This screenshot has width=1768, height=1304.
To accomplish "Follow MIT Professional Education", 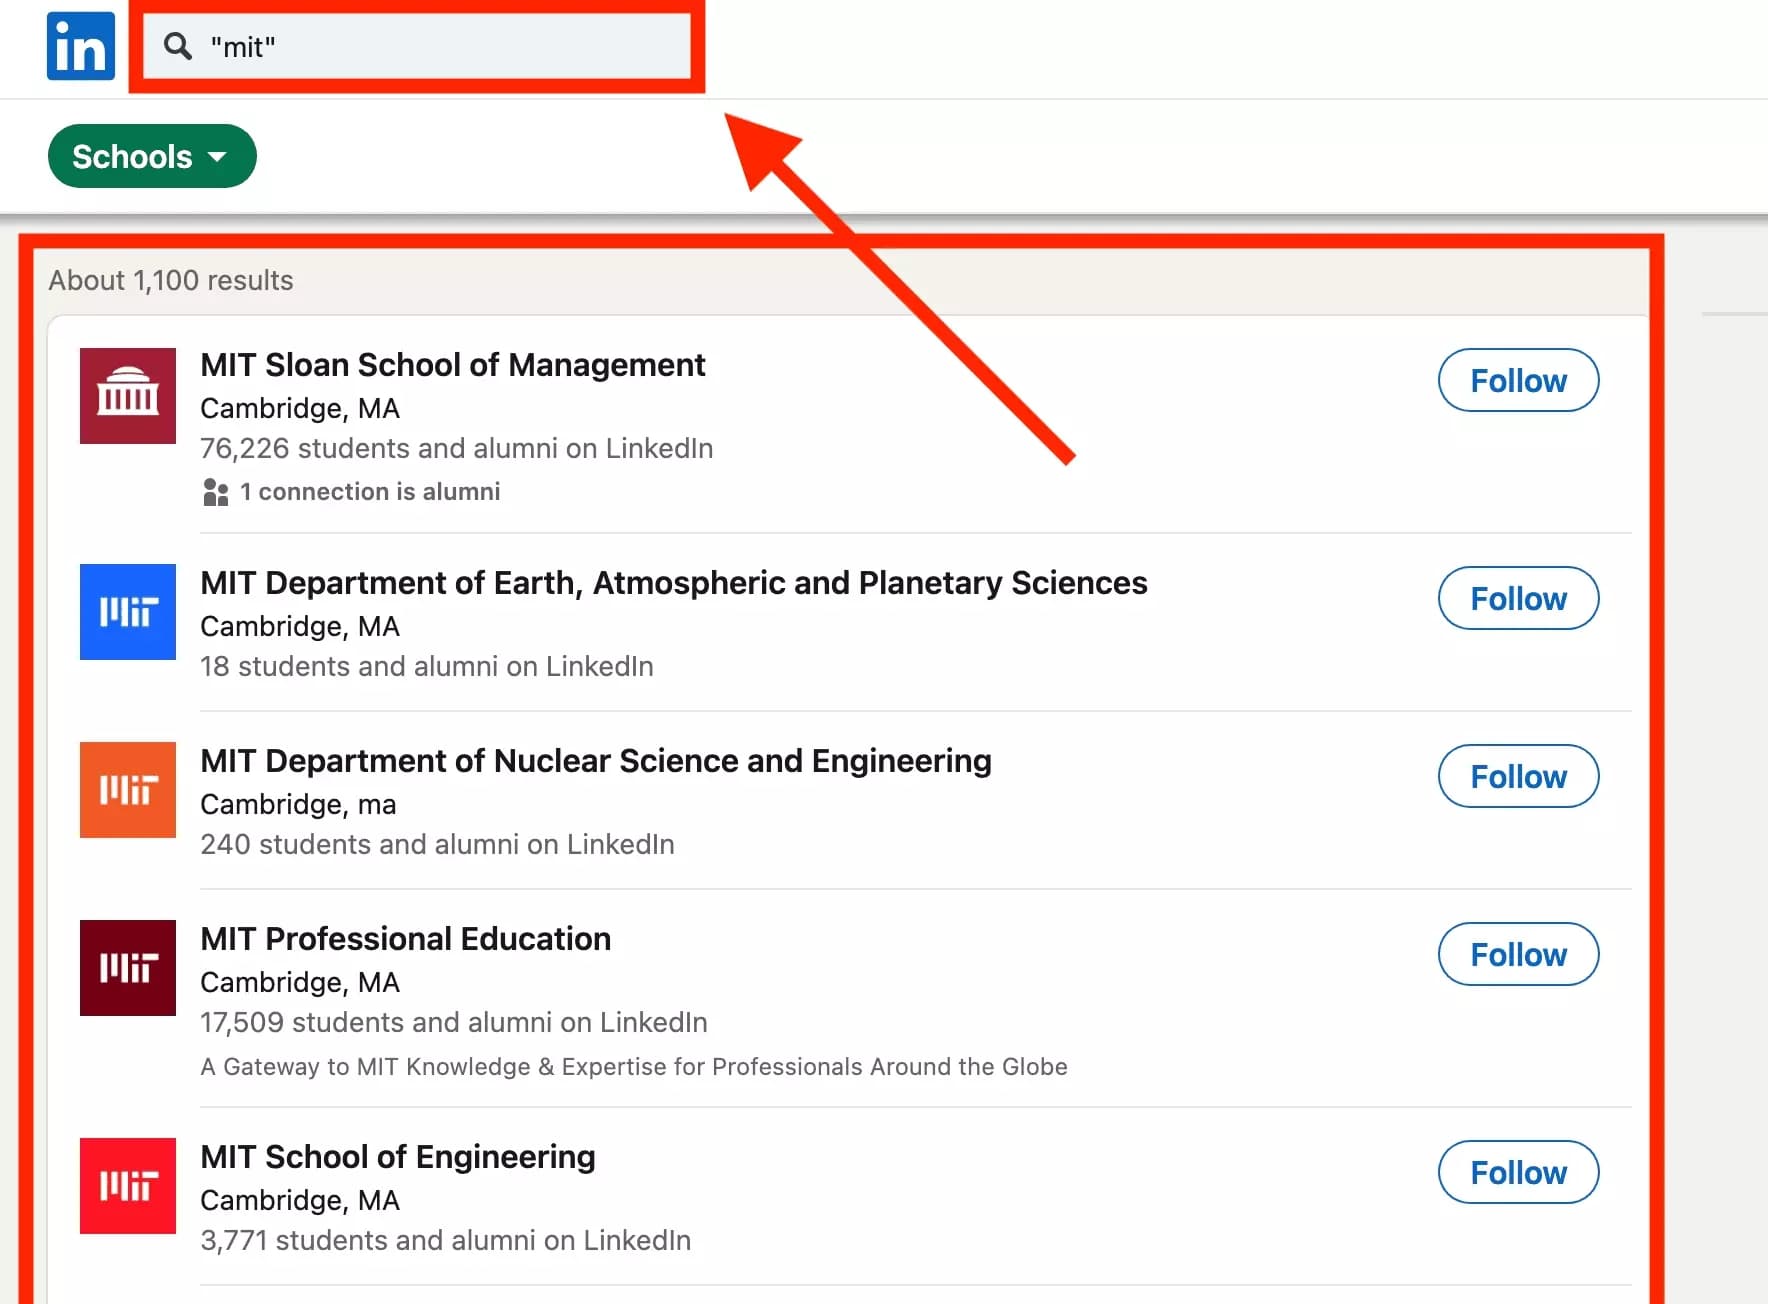I will point(1518,954).
